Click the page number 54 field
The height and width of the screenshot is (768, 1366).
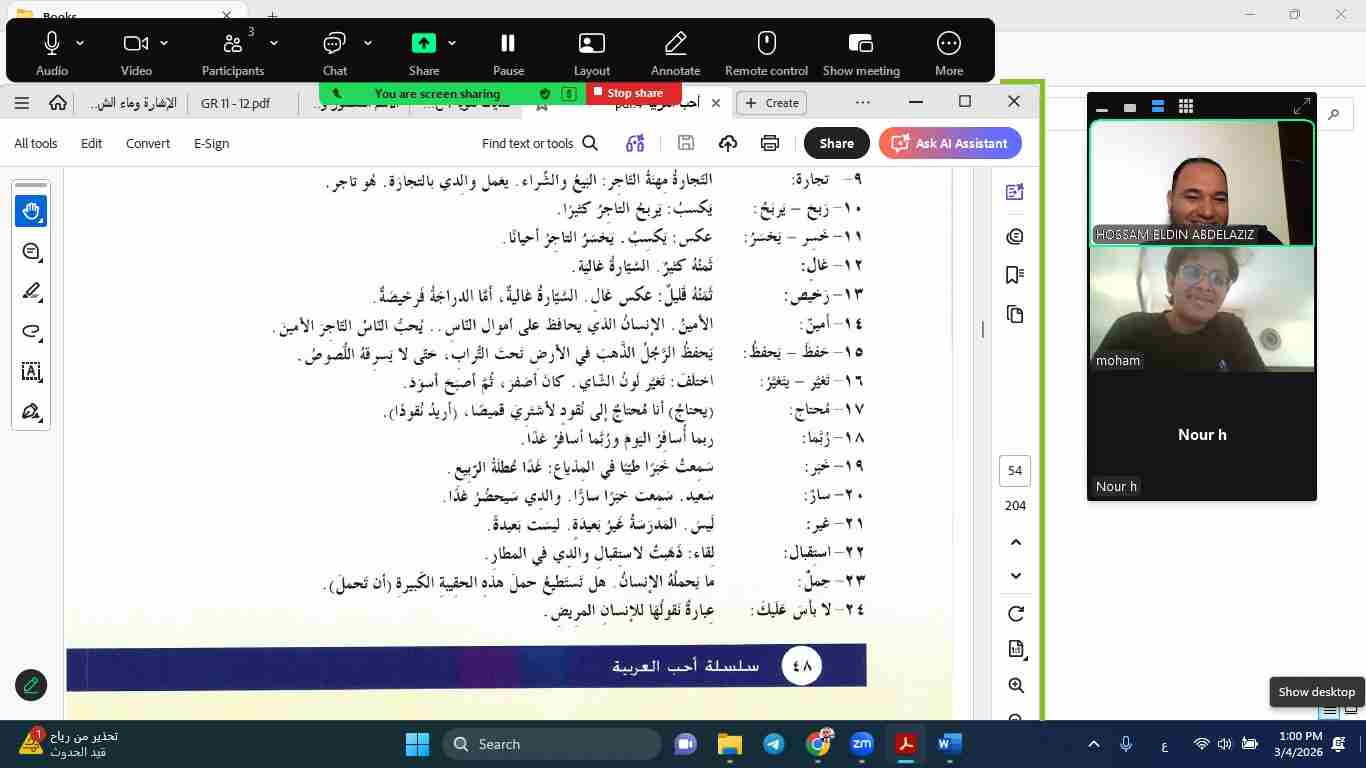1015,471
